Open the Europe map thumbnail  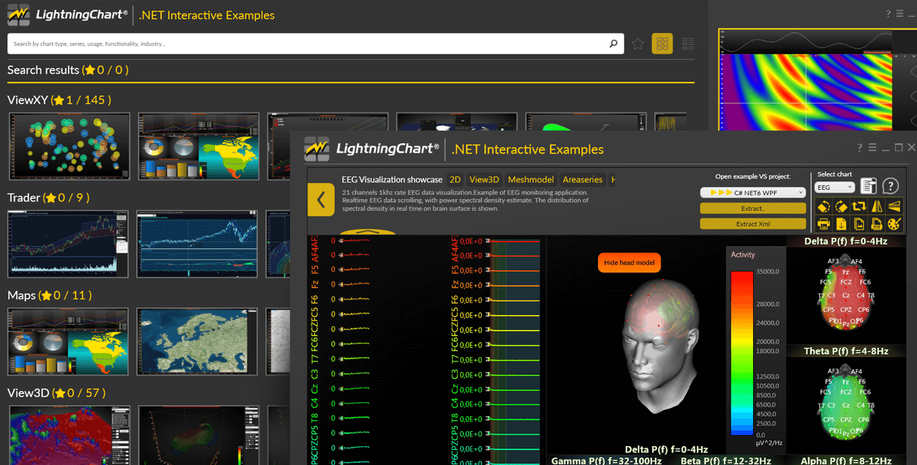[197, 342]
